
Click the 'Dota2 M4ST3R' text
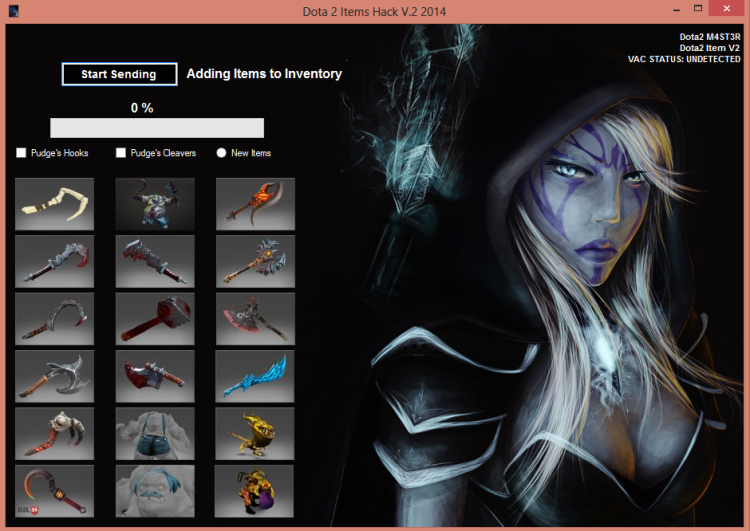pyautogui.click(x=710, y=37)
